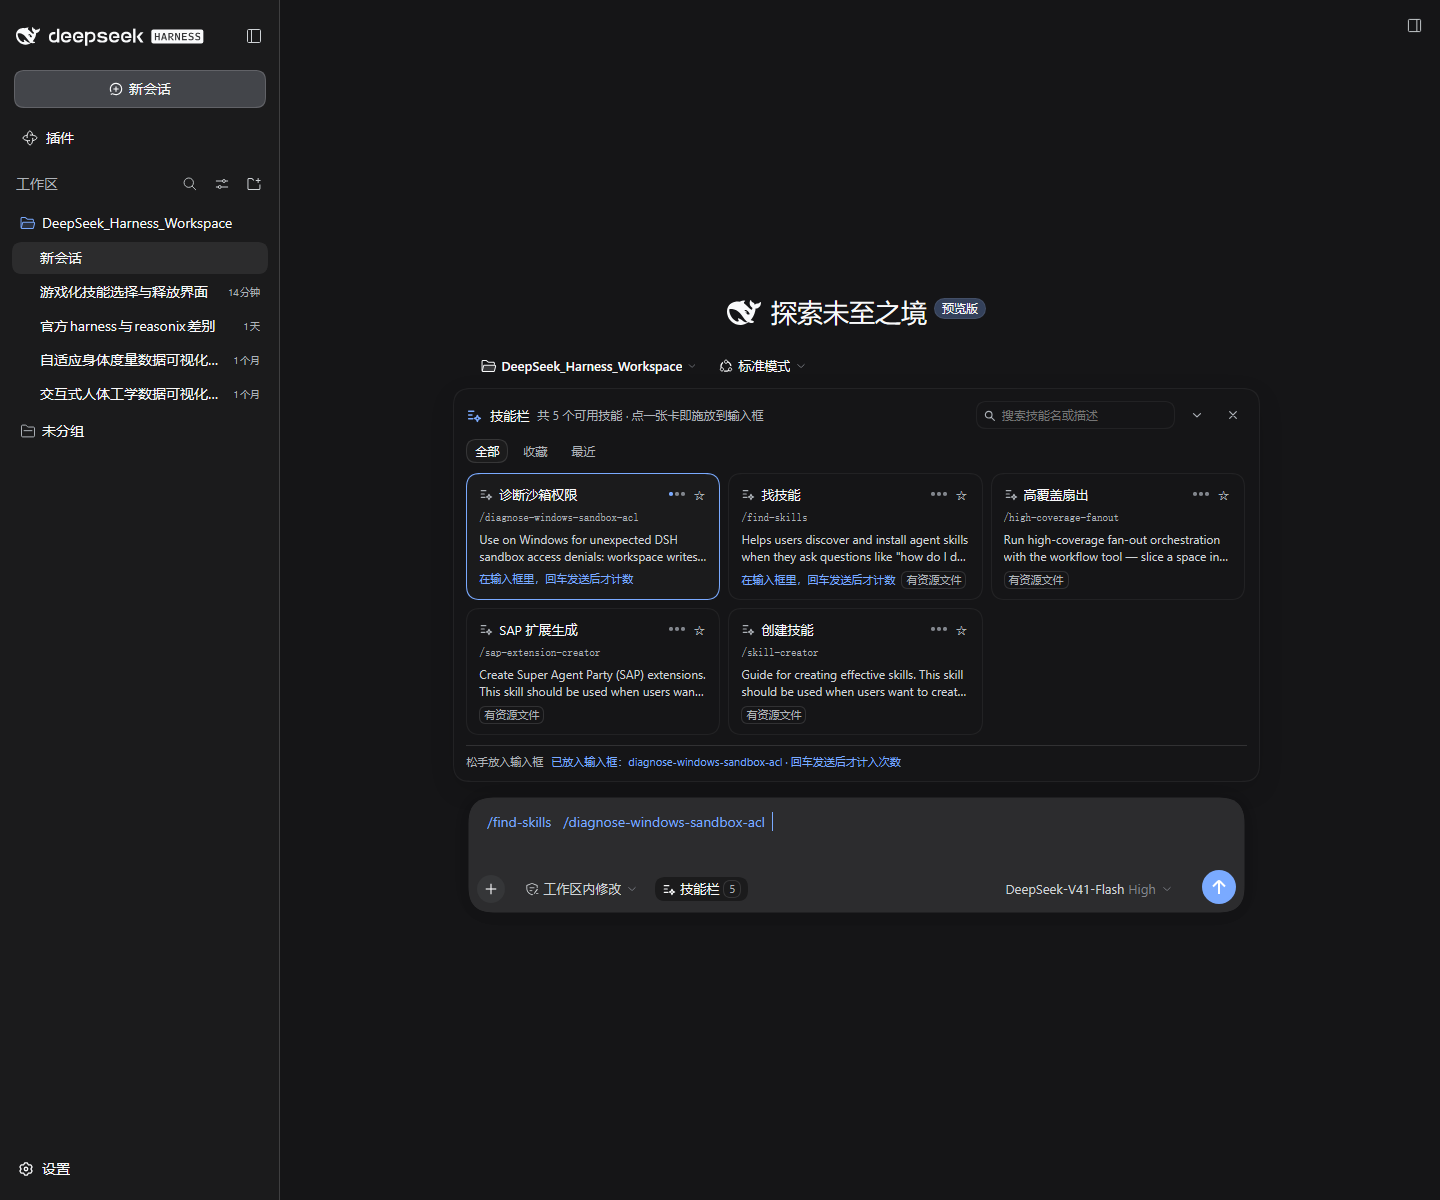Open the 标准模式 mode dropdown
Screen dimensions: 1440x1200
click(x=762, y=366)
